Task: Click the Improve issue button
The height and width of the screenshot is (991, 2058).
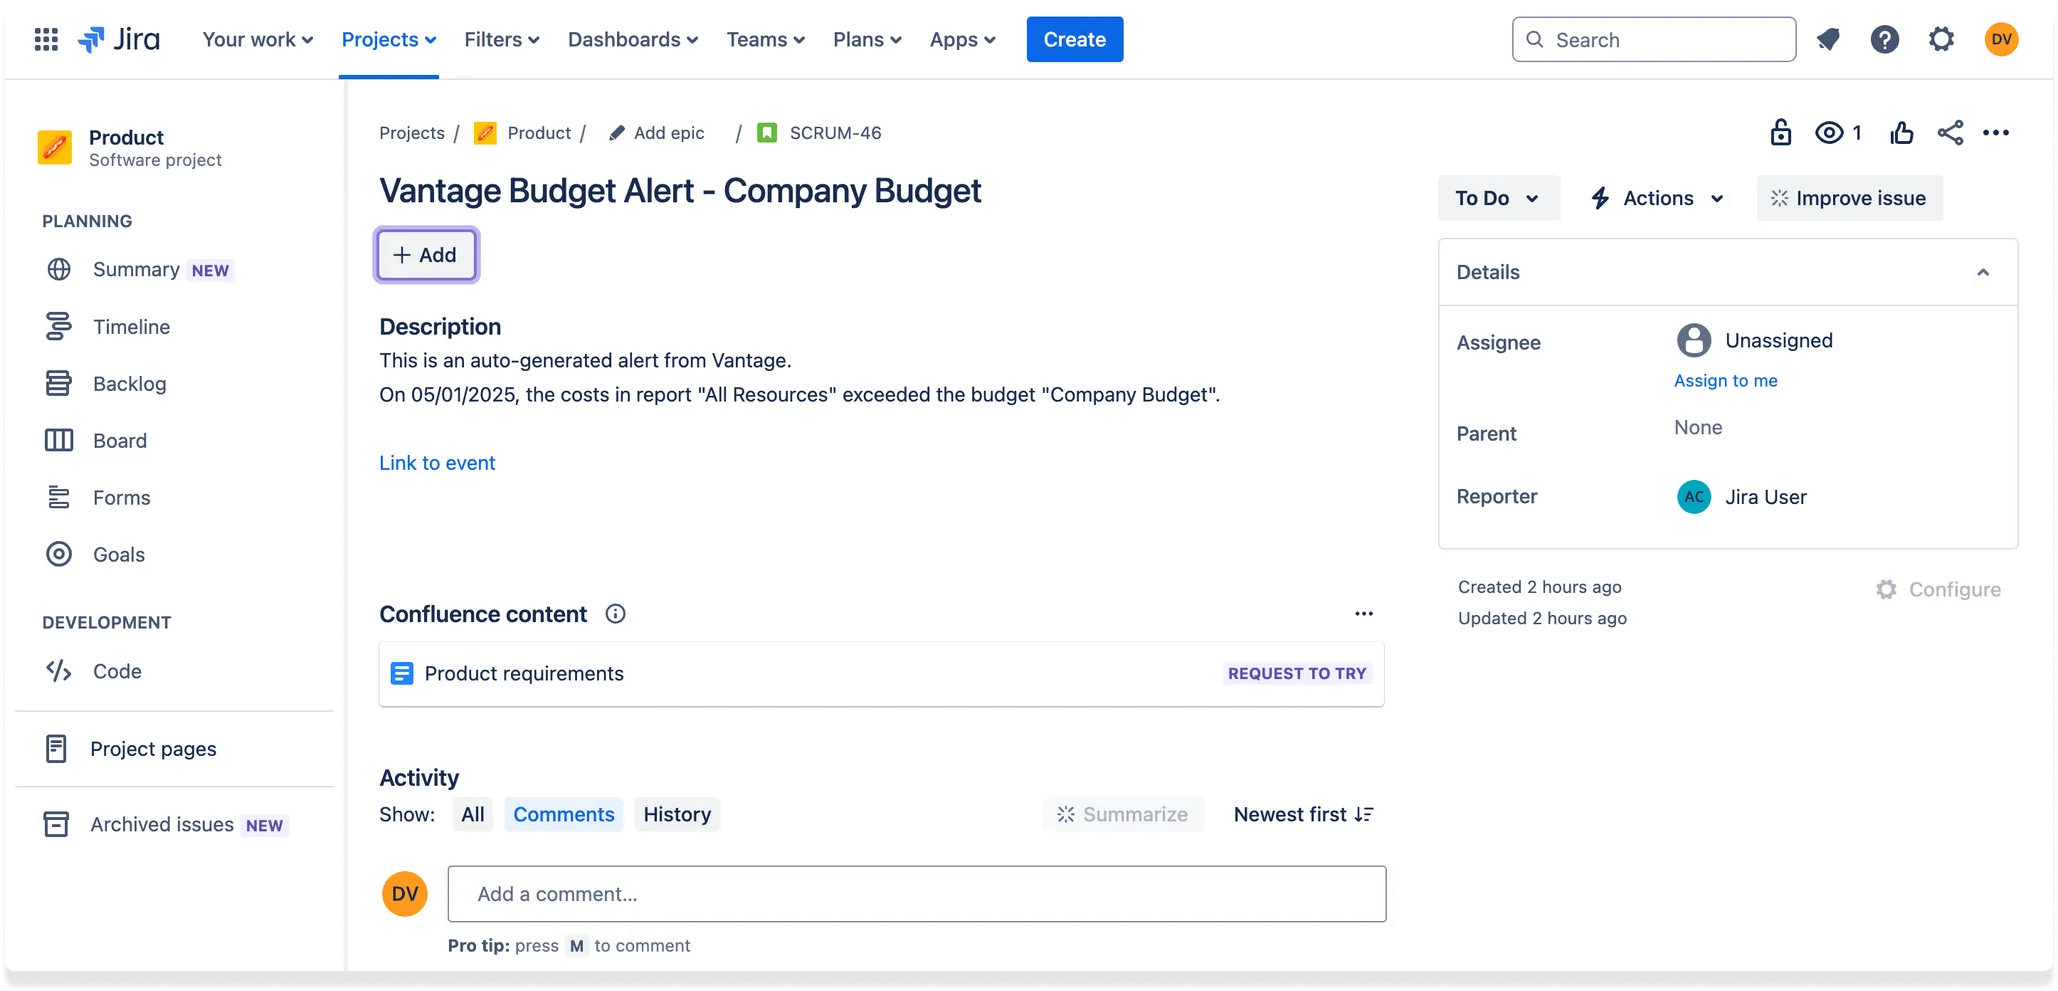Action: [1849, 198]
